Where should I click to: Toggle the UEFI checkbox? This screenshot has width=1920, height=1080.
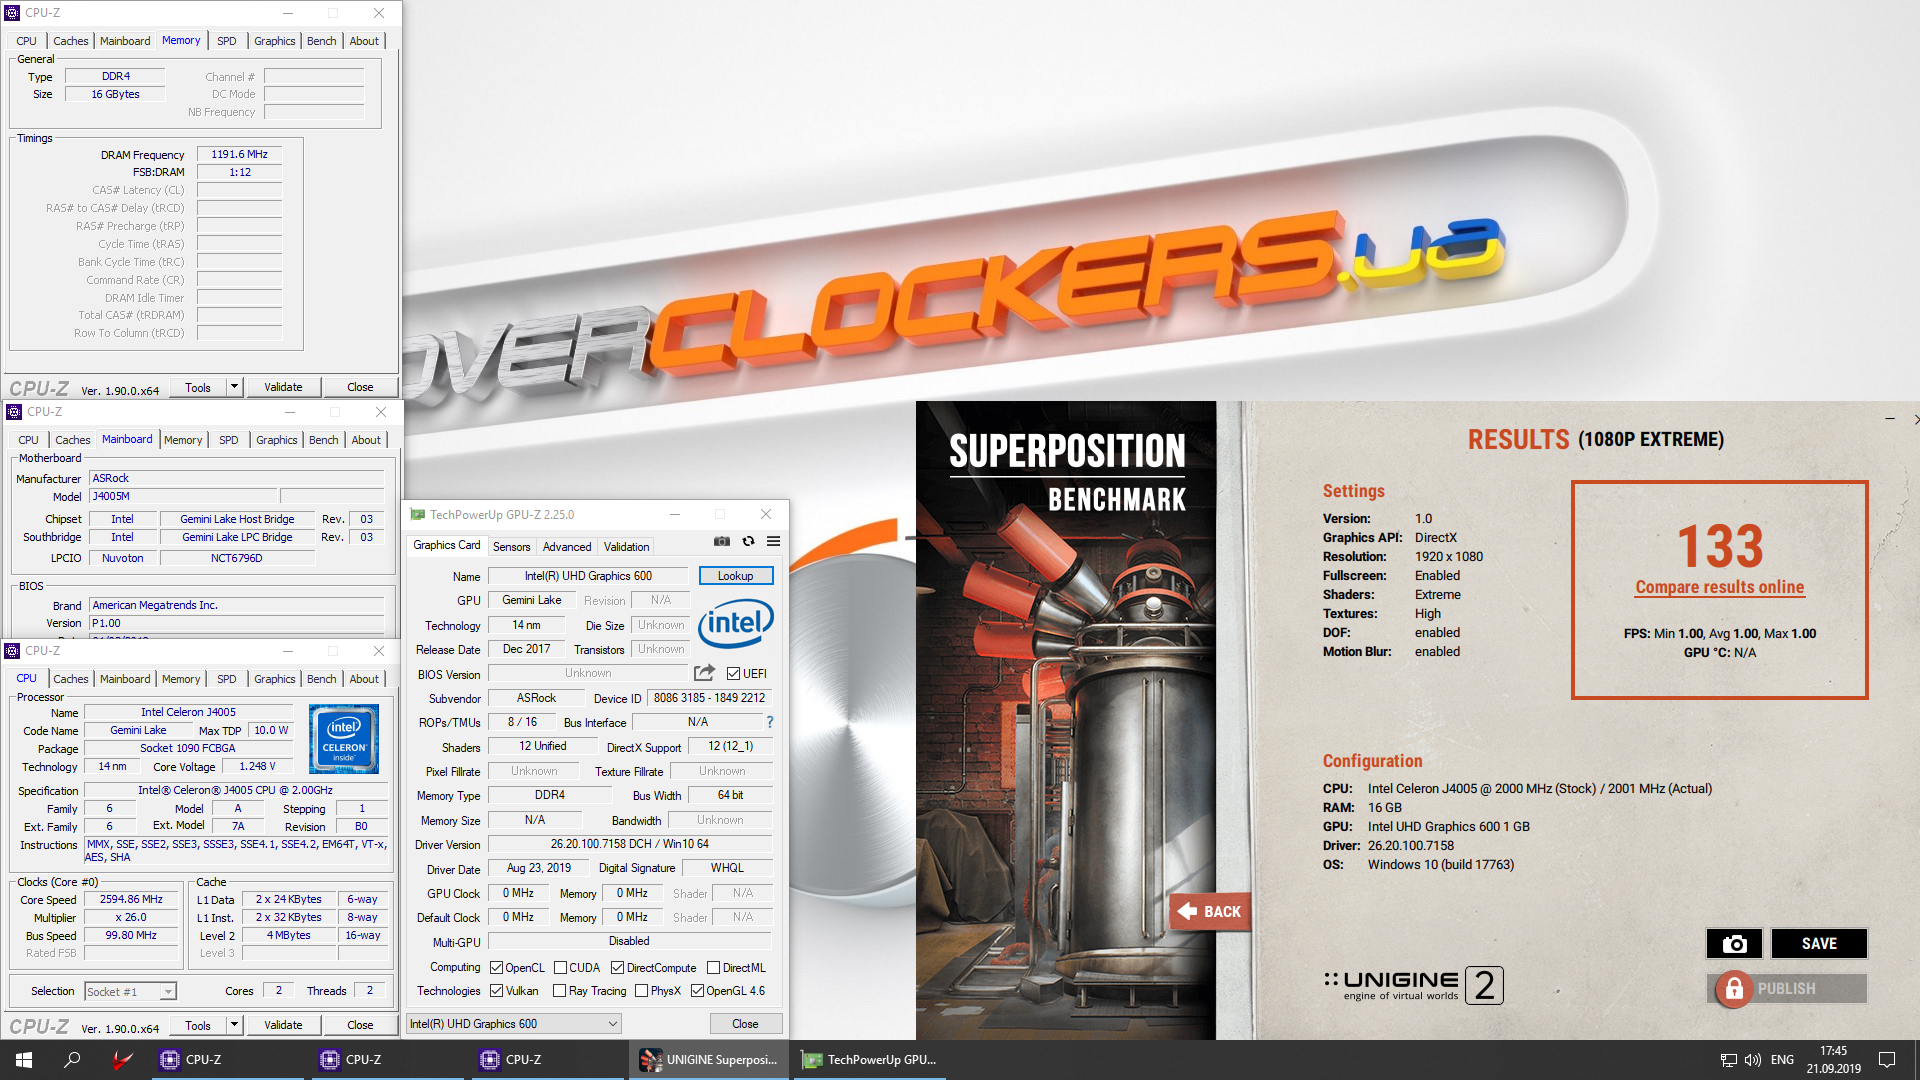[734, 674]
